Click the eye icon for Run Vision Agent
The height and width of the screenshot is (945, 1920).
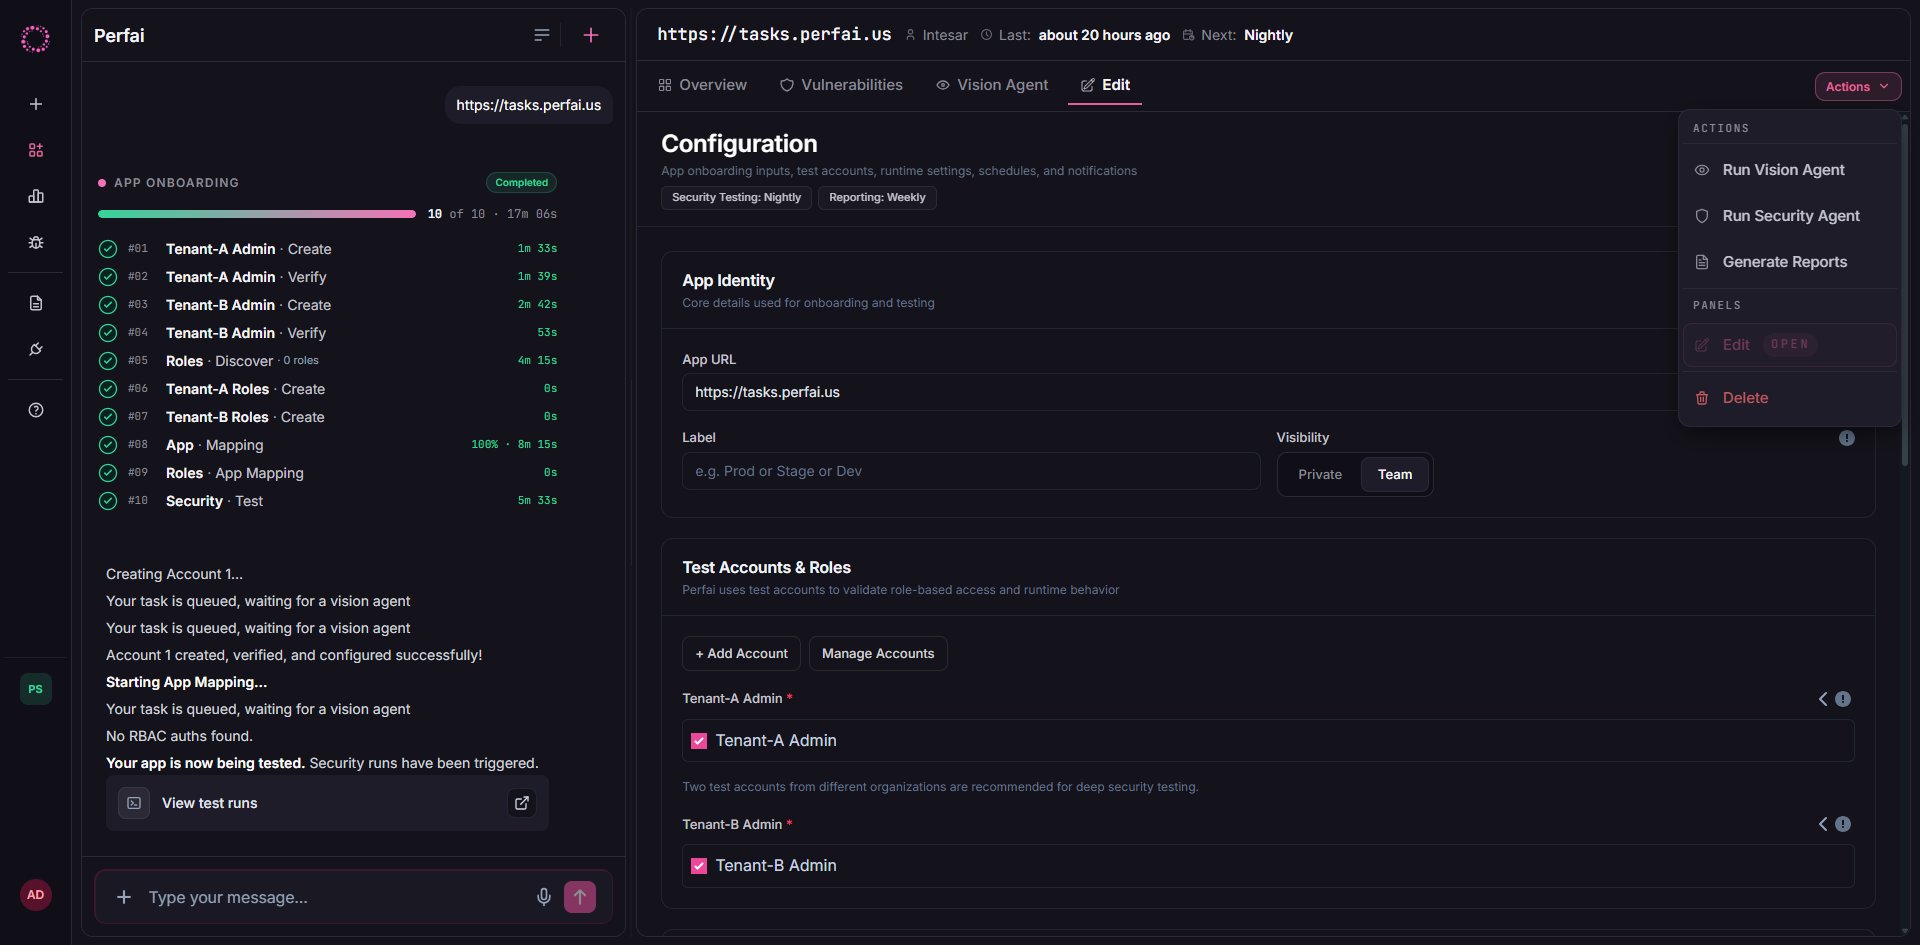[1702, 170]
